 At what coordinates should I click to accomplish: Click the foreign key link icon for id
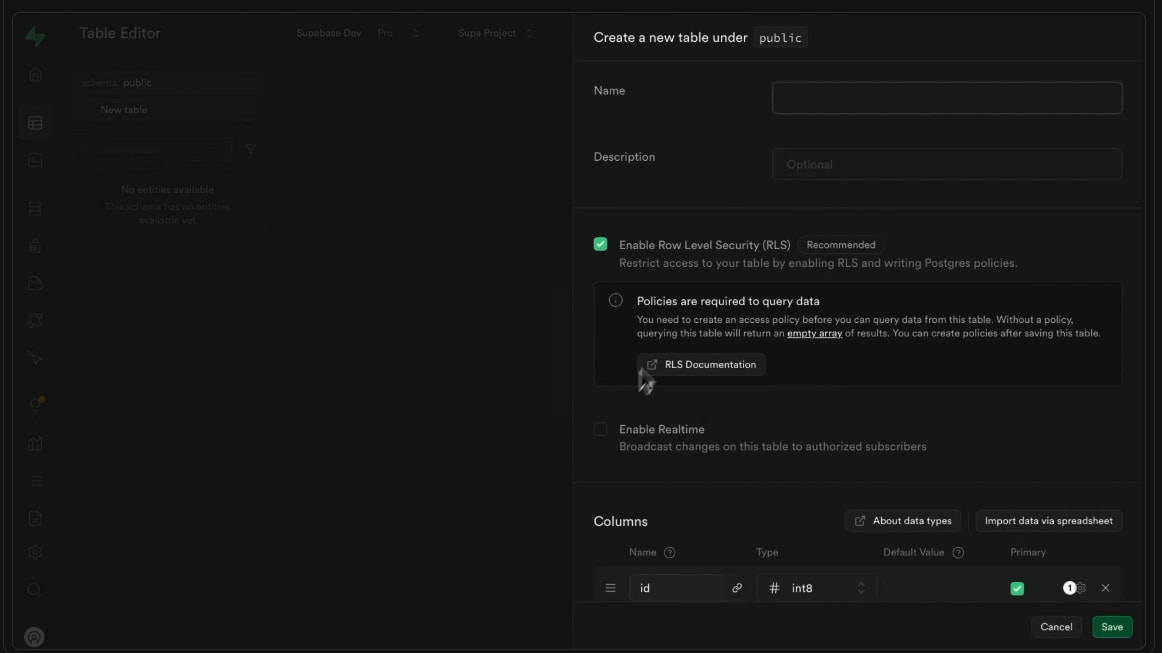(737, 588)
